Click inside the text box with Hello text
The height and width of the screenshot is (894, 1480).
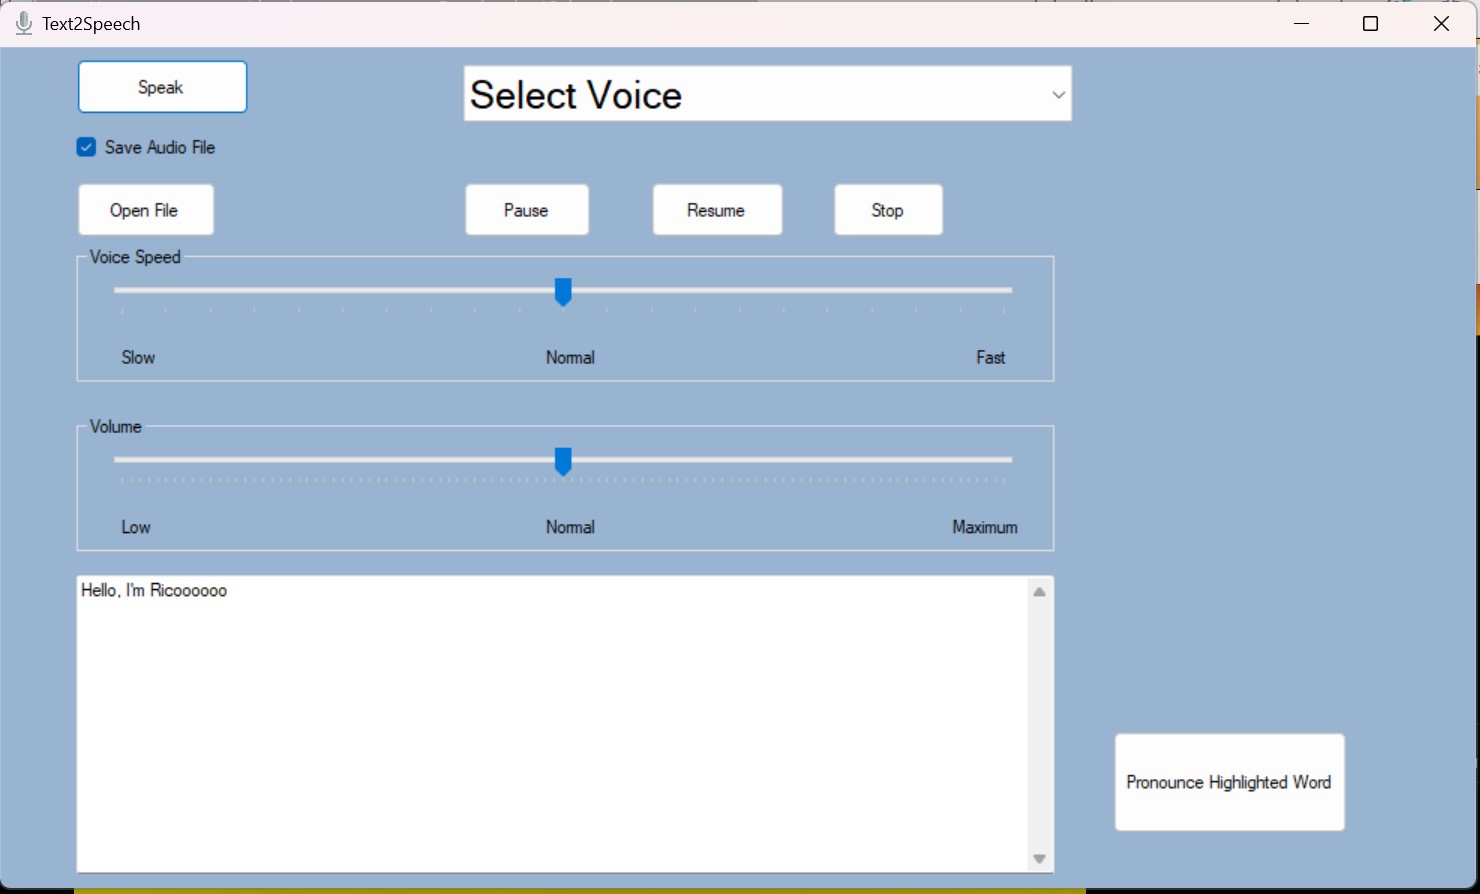[552, 724]
